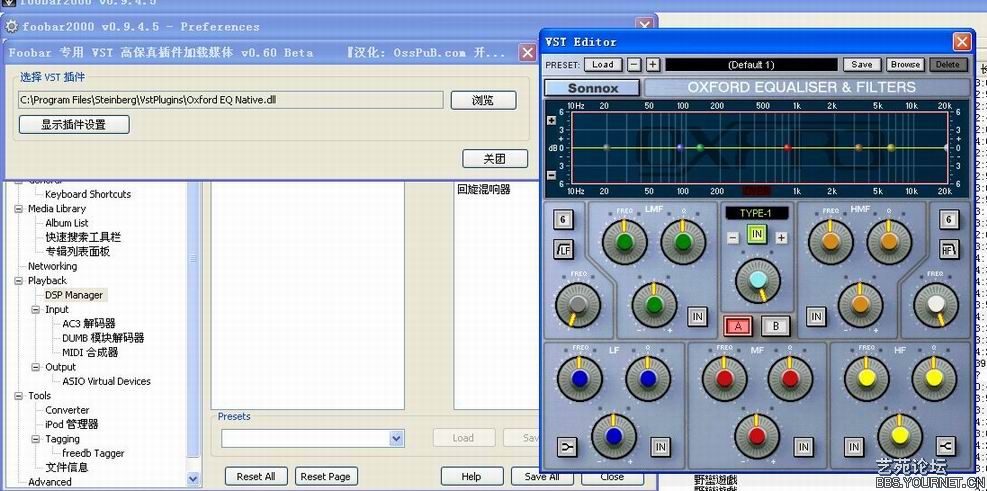Viewport: 987px width, 491px height.
Task: Toggle the LF band IN button
Action: tap(660, 447)
